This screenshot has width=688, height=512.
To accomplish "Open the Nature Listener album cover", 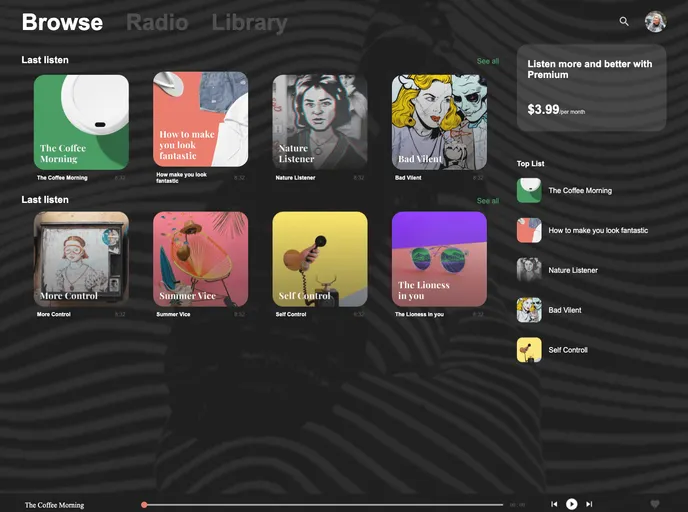I will (320, 122).
